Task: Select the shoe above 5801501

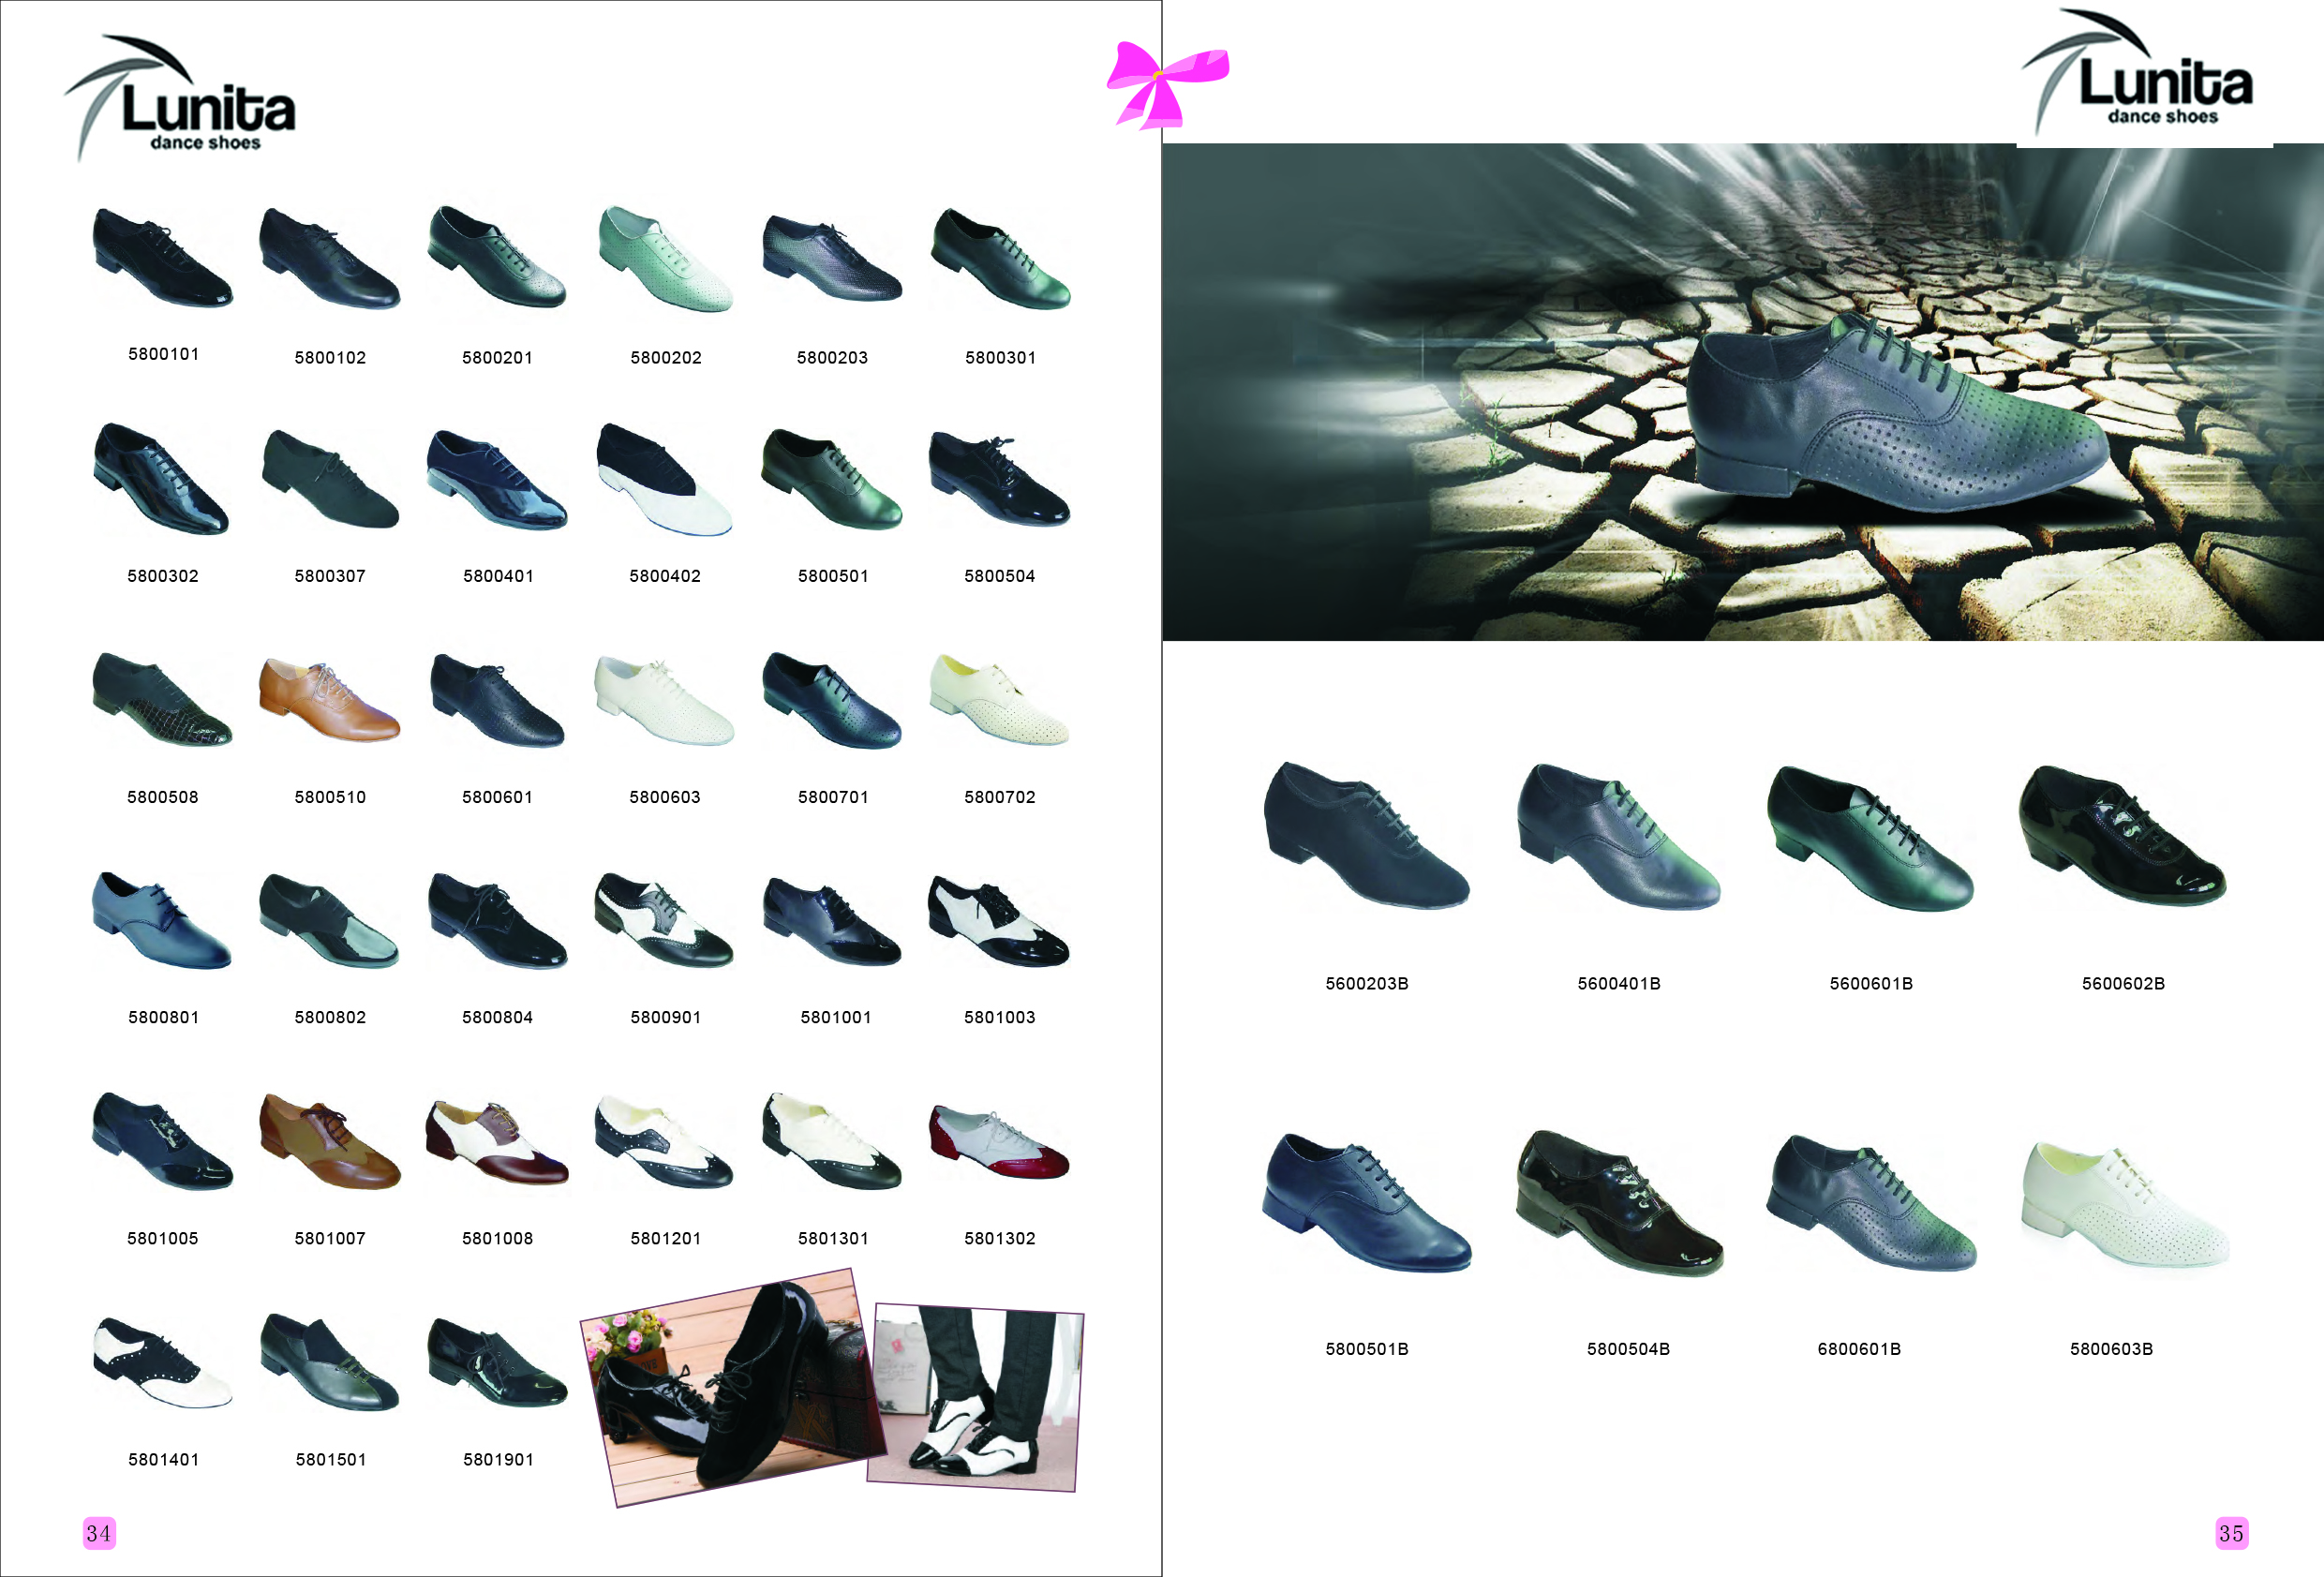Action: tap(329, 1362)
